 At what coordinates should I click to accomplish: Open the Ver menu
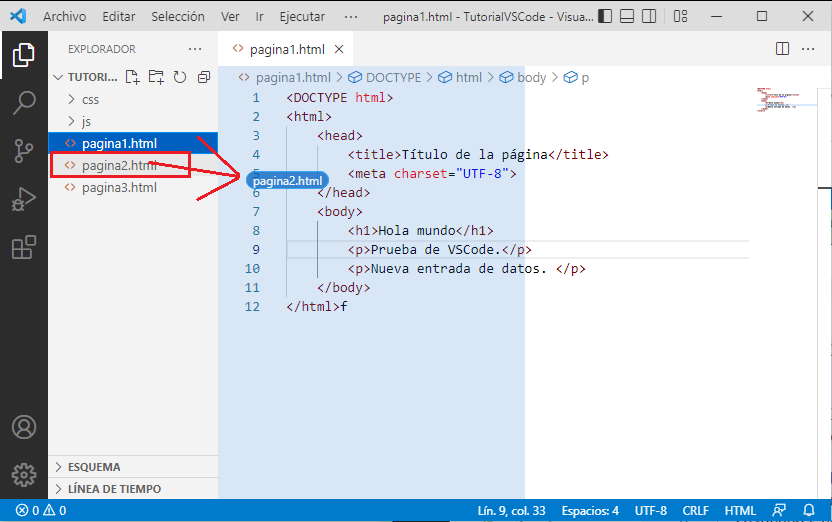pyautogui.click(x=230, y=16)
